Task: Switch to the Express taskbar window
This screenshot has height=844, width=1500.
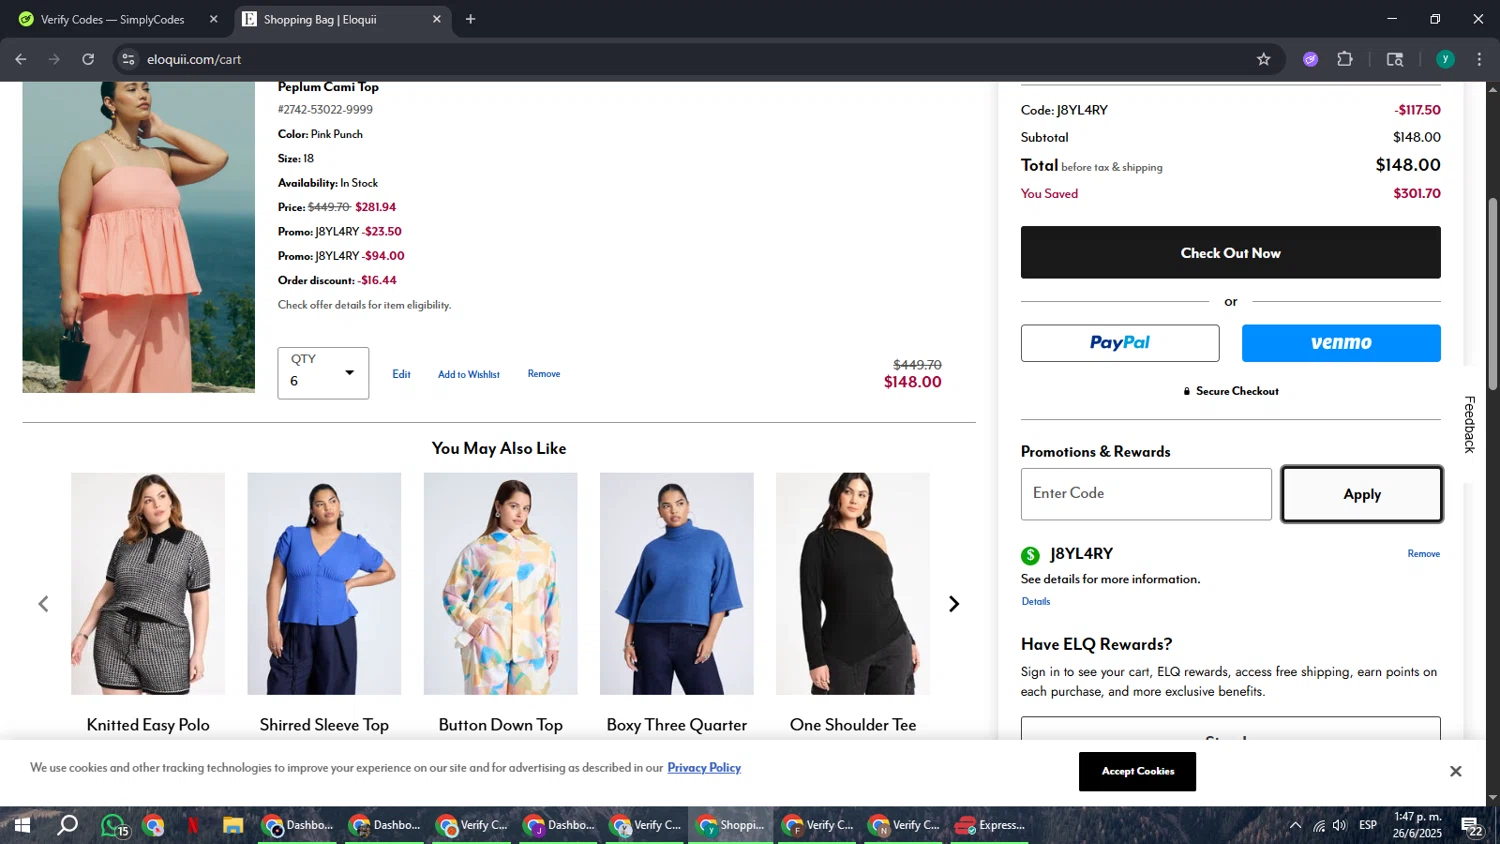Action: coord(991,825)
